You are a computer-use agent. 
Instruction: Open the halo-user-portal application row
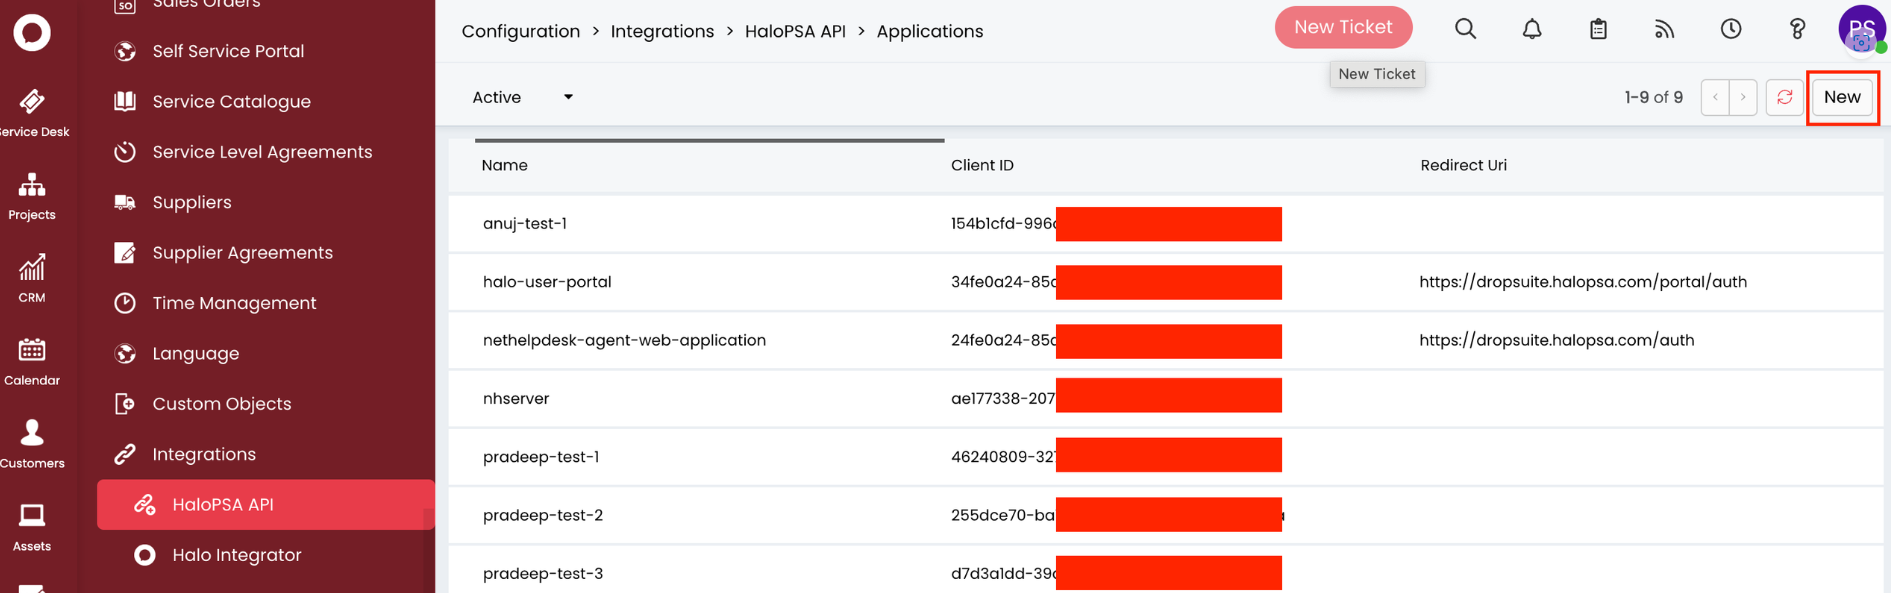tap(547, 282)
